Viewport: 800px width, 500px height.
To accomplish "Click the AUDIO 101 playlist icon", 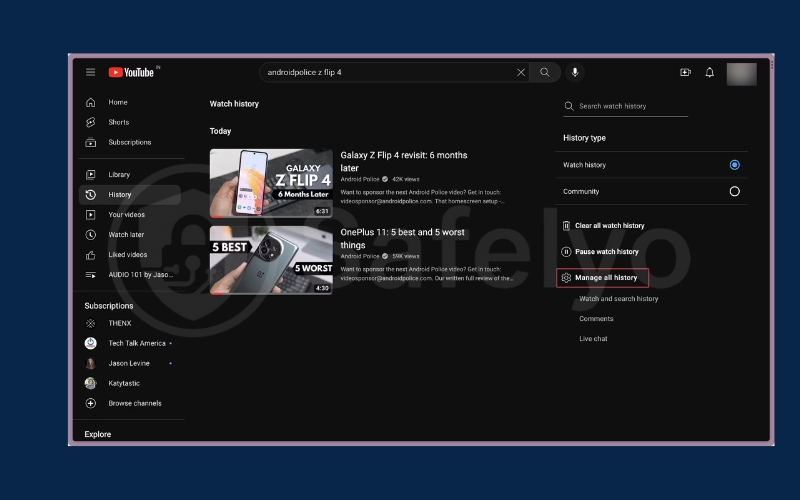I will (x=90, y=274).
